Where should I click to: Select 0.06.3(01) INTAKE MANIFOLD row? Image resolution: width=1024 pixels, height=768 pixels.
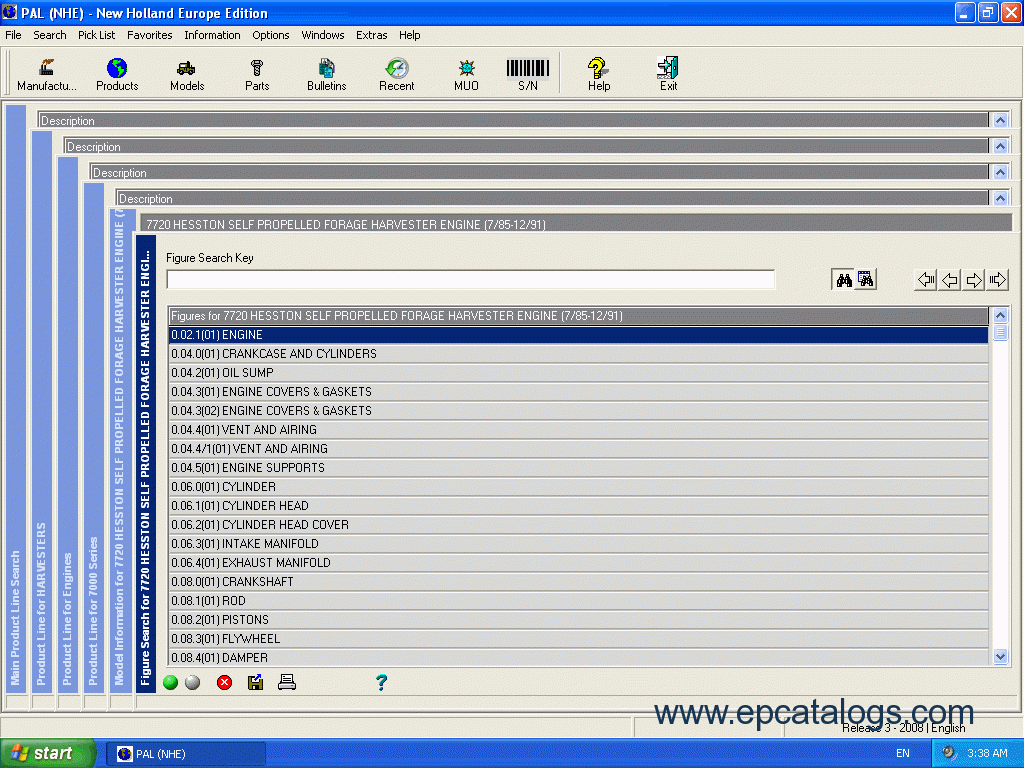[578, 543]
